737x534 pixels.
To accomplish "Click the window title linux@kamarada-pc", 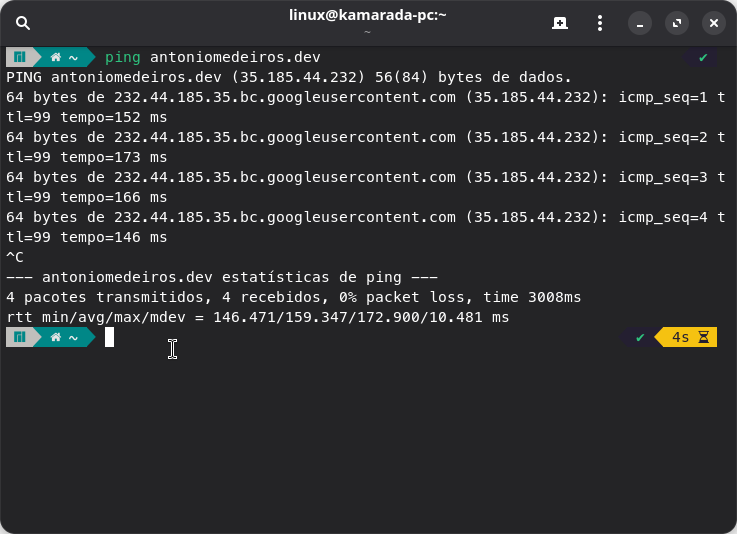I will (367, 15).
